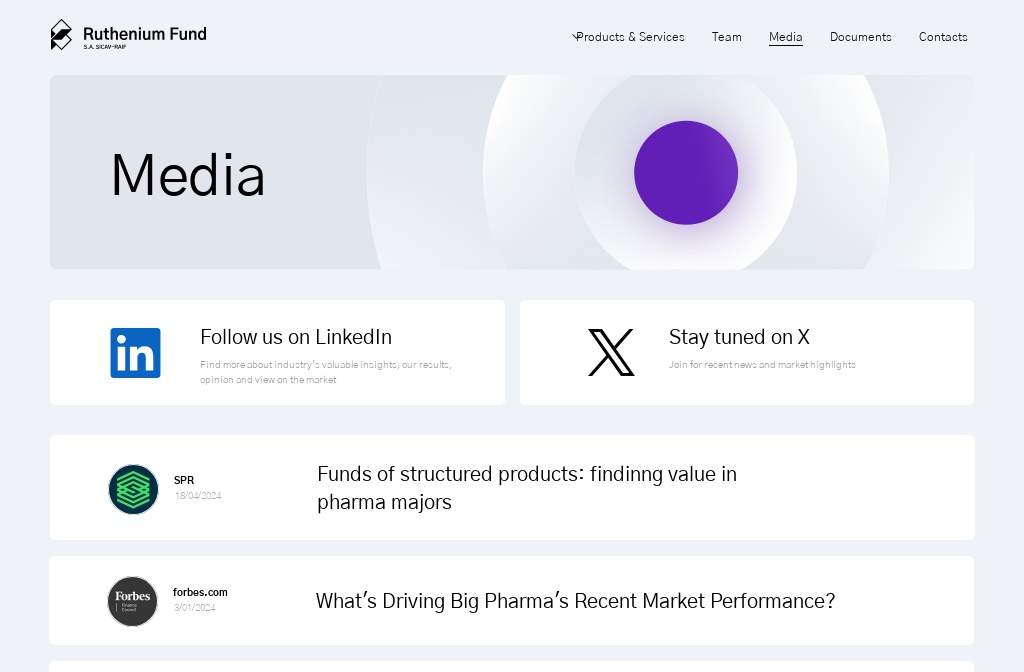Navigate to Contacts
Screen dimensions: 1024x672
click(x=943, y=37)
